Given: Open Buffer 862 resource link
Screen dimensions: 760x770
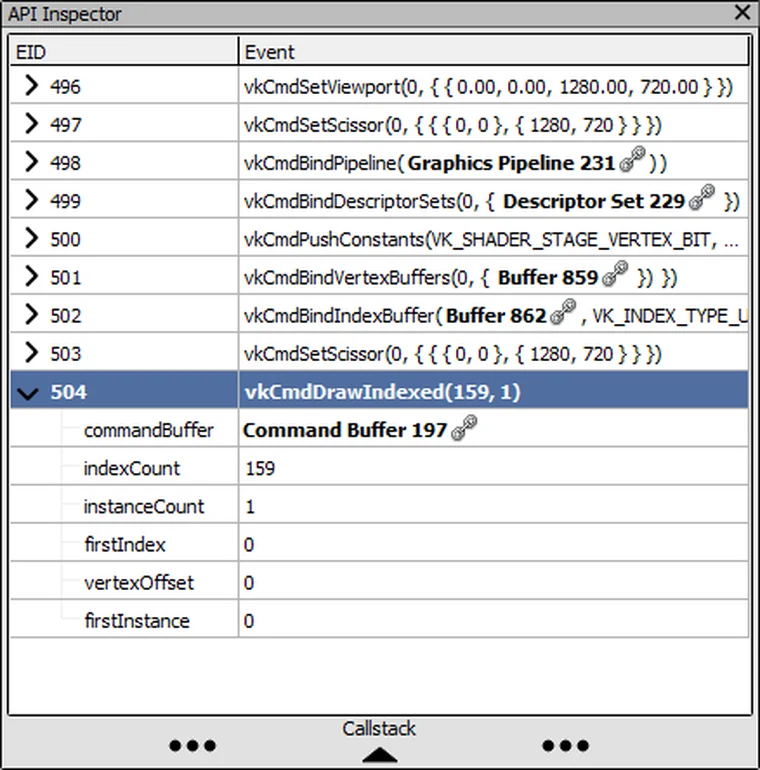Looking at the screenshot, I should click(x=496, y=315).
